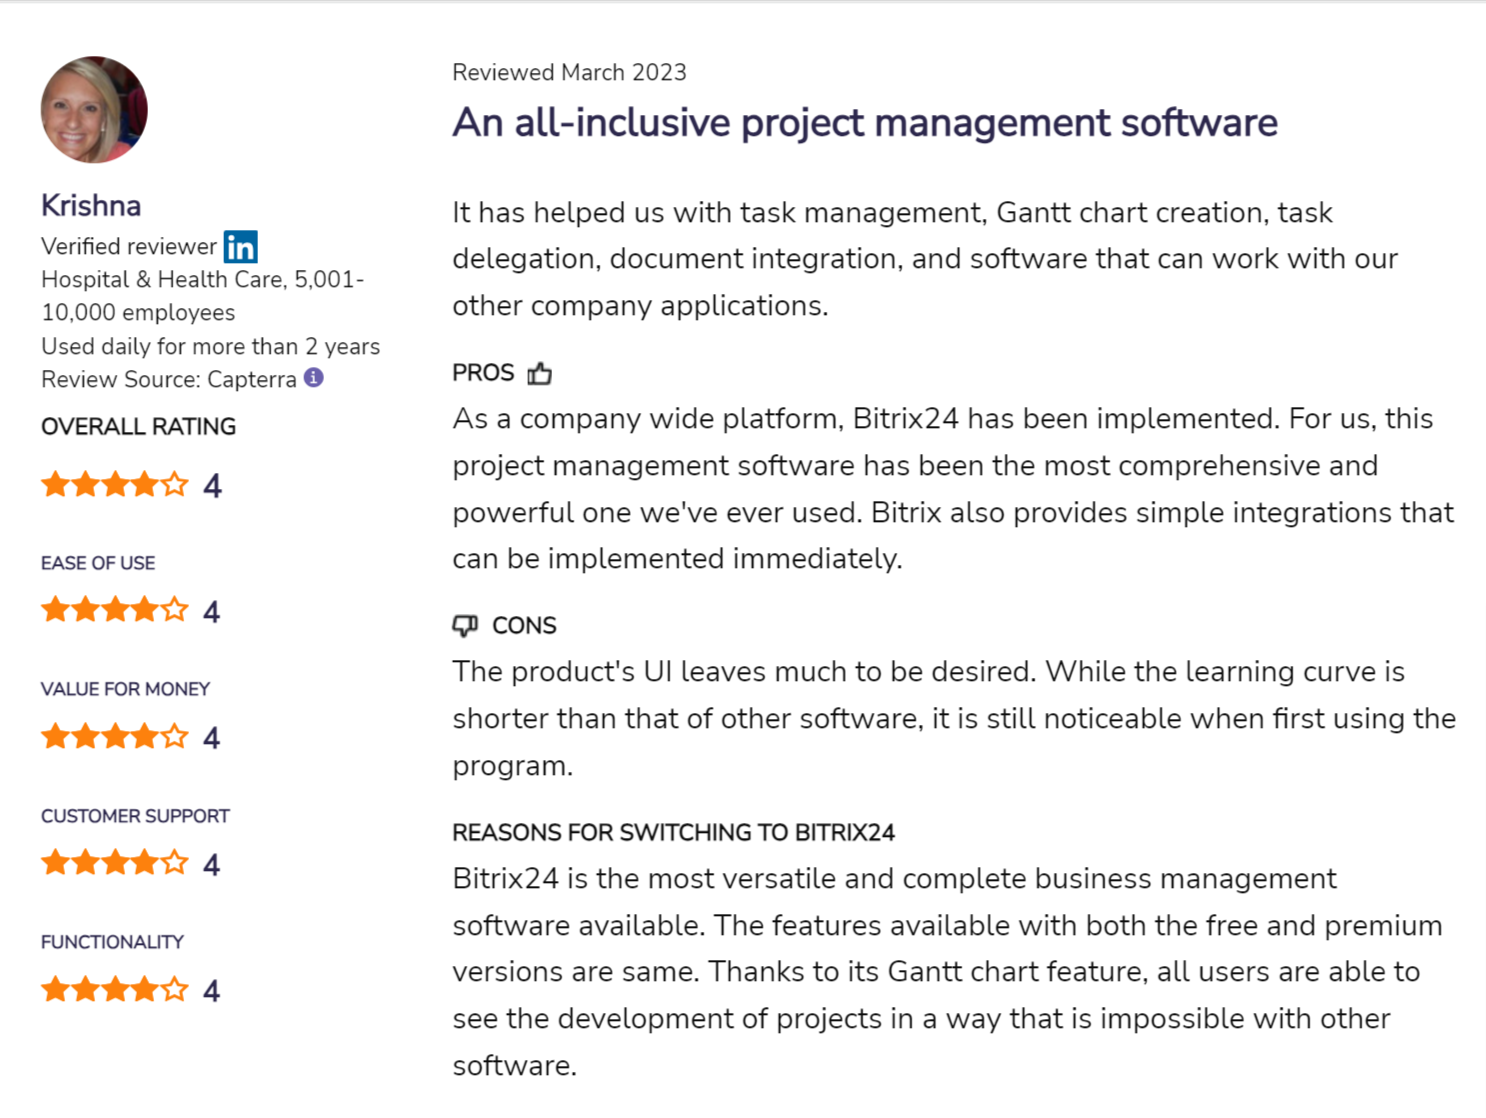Click the 'Reviewed March 2023' date text
1486x1118 pixels.
coord(569,72)
